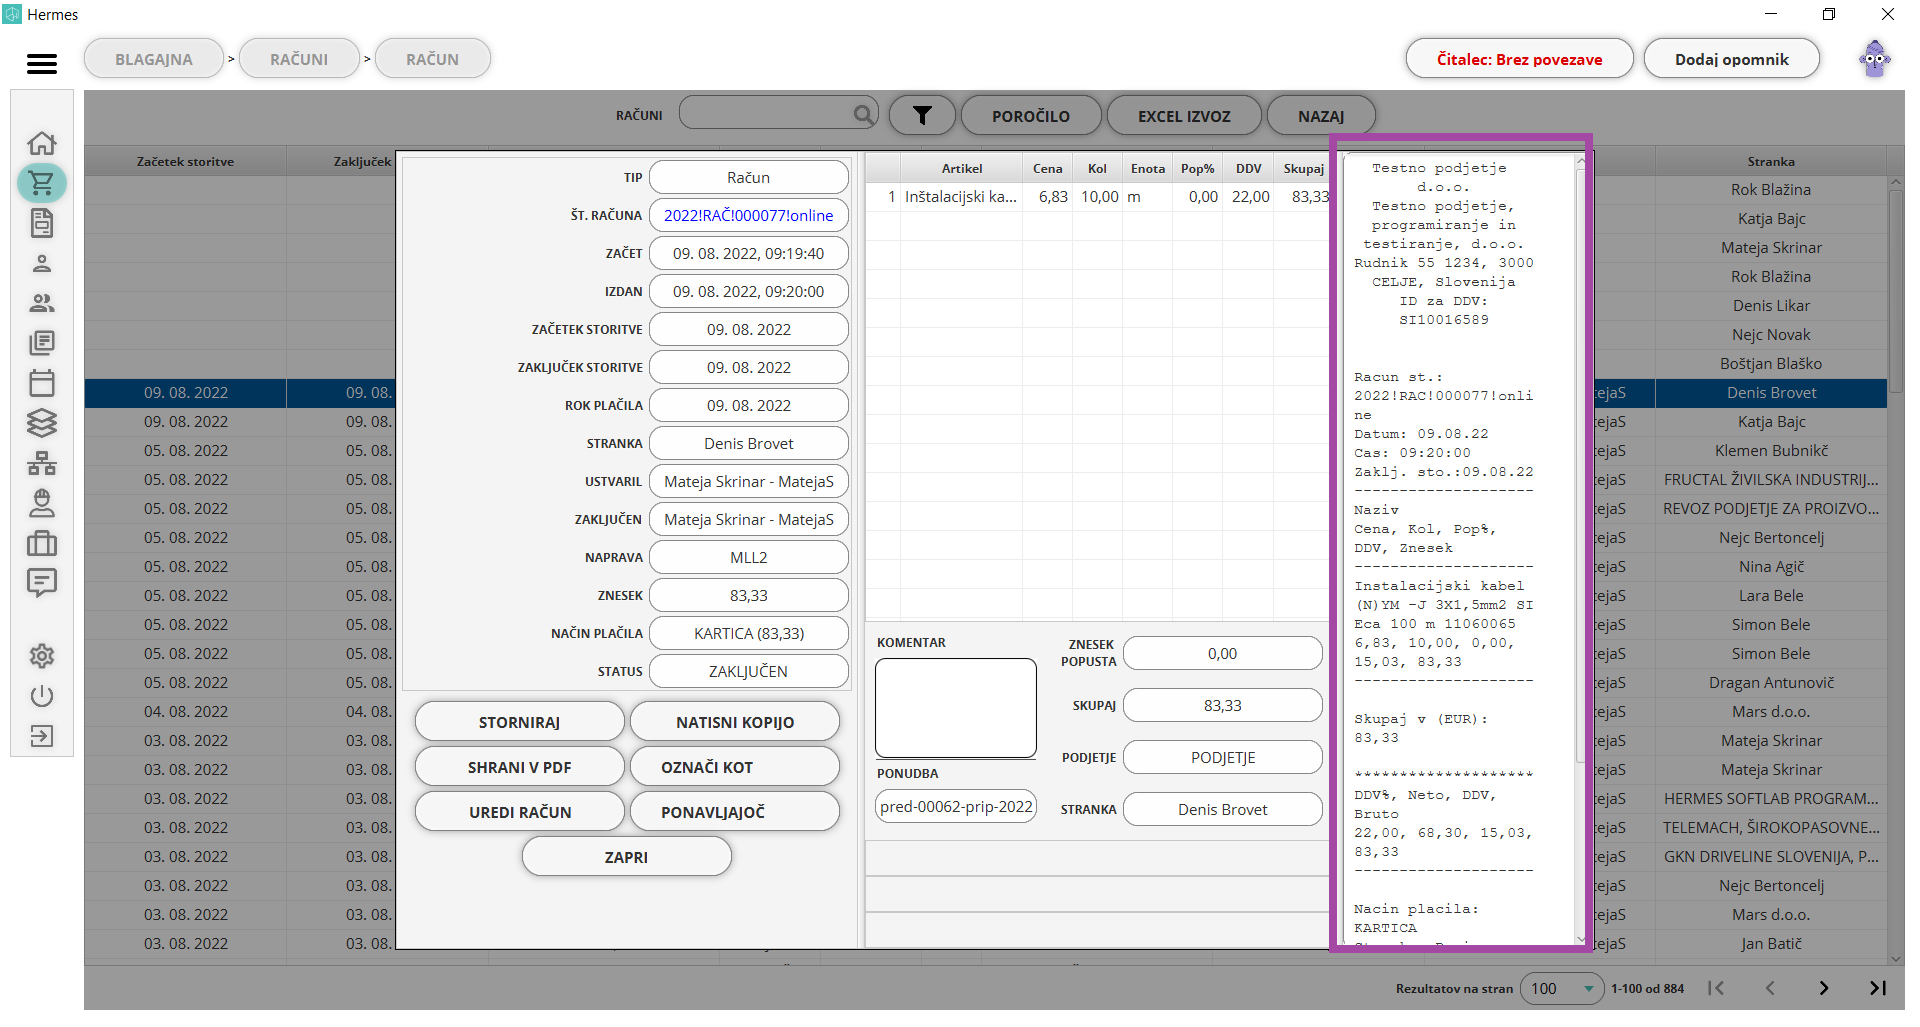This screenshot has height=1027, width=1920.
Task: Click OZNAČI KOT button
Action: coord(735,767)
